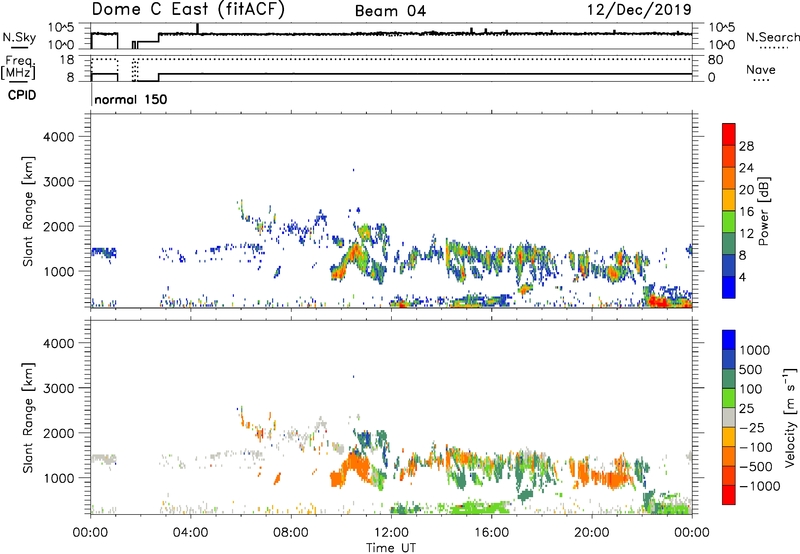Click the '-25' tick on the velocity color bar
This screenshot has height=554, width=800.
(753, 427)
